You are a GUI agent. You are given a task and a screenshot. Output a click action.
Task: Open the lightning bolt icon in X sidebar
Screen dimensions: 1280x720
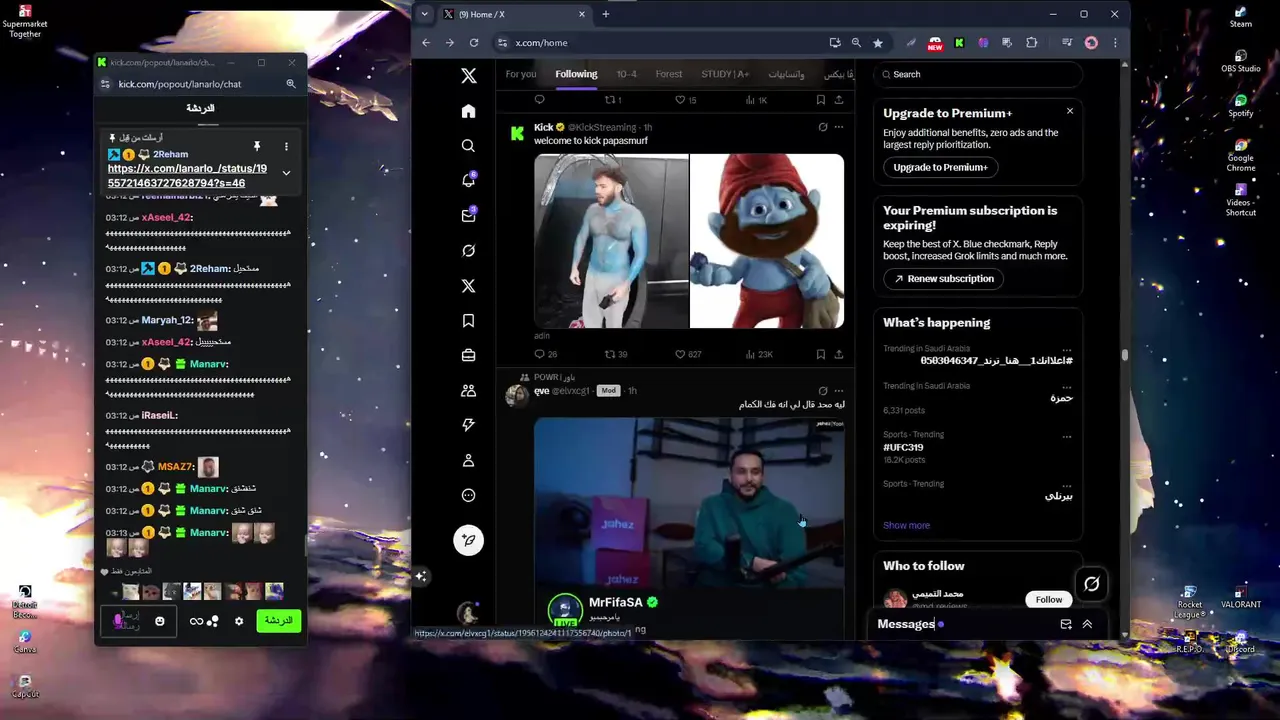click(x=468, y=425)
